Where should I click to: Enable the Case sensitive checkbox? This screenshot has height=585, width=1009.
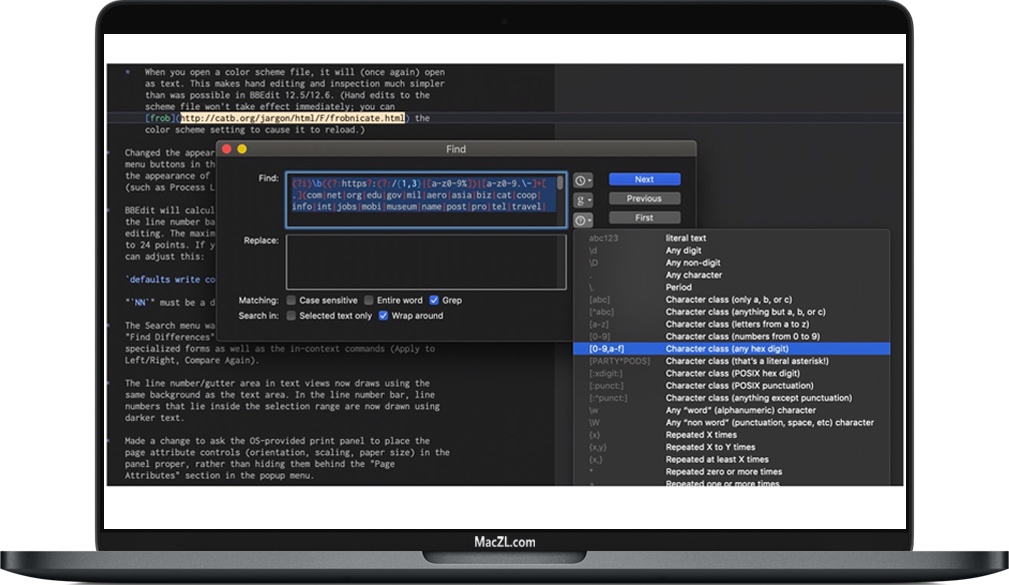[291, 300]
